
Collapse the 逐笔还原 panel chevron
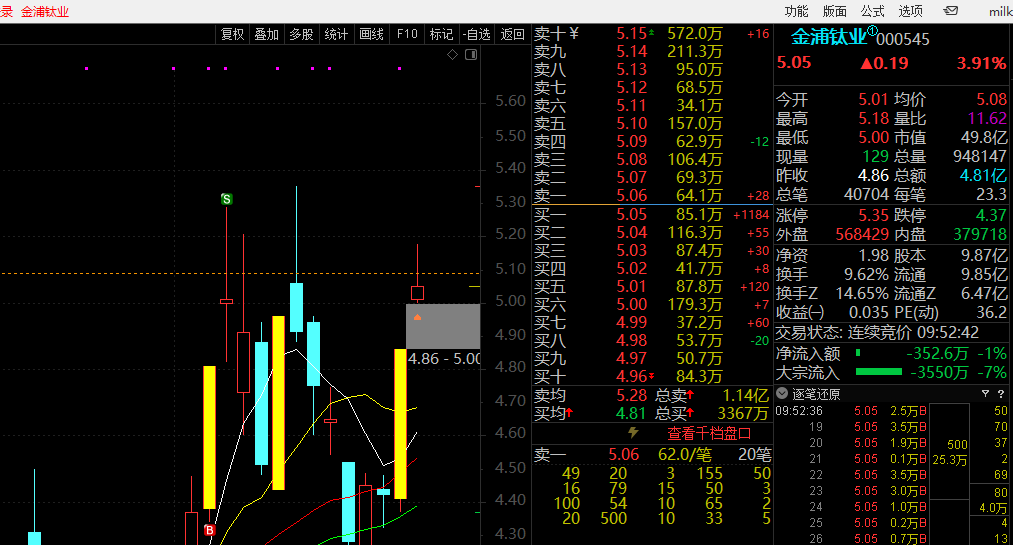(x=782, y=393)
